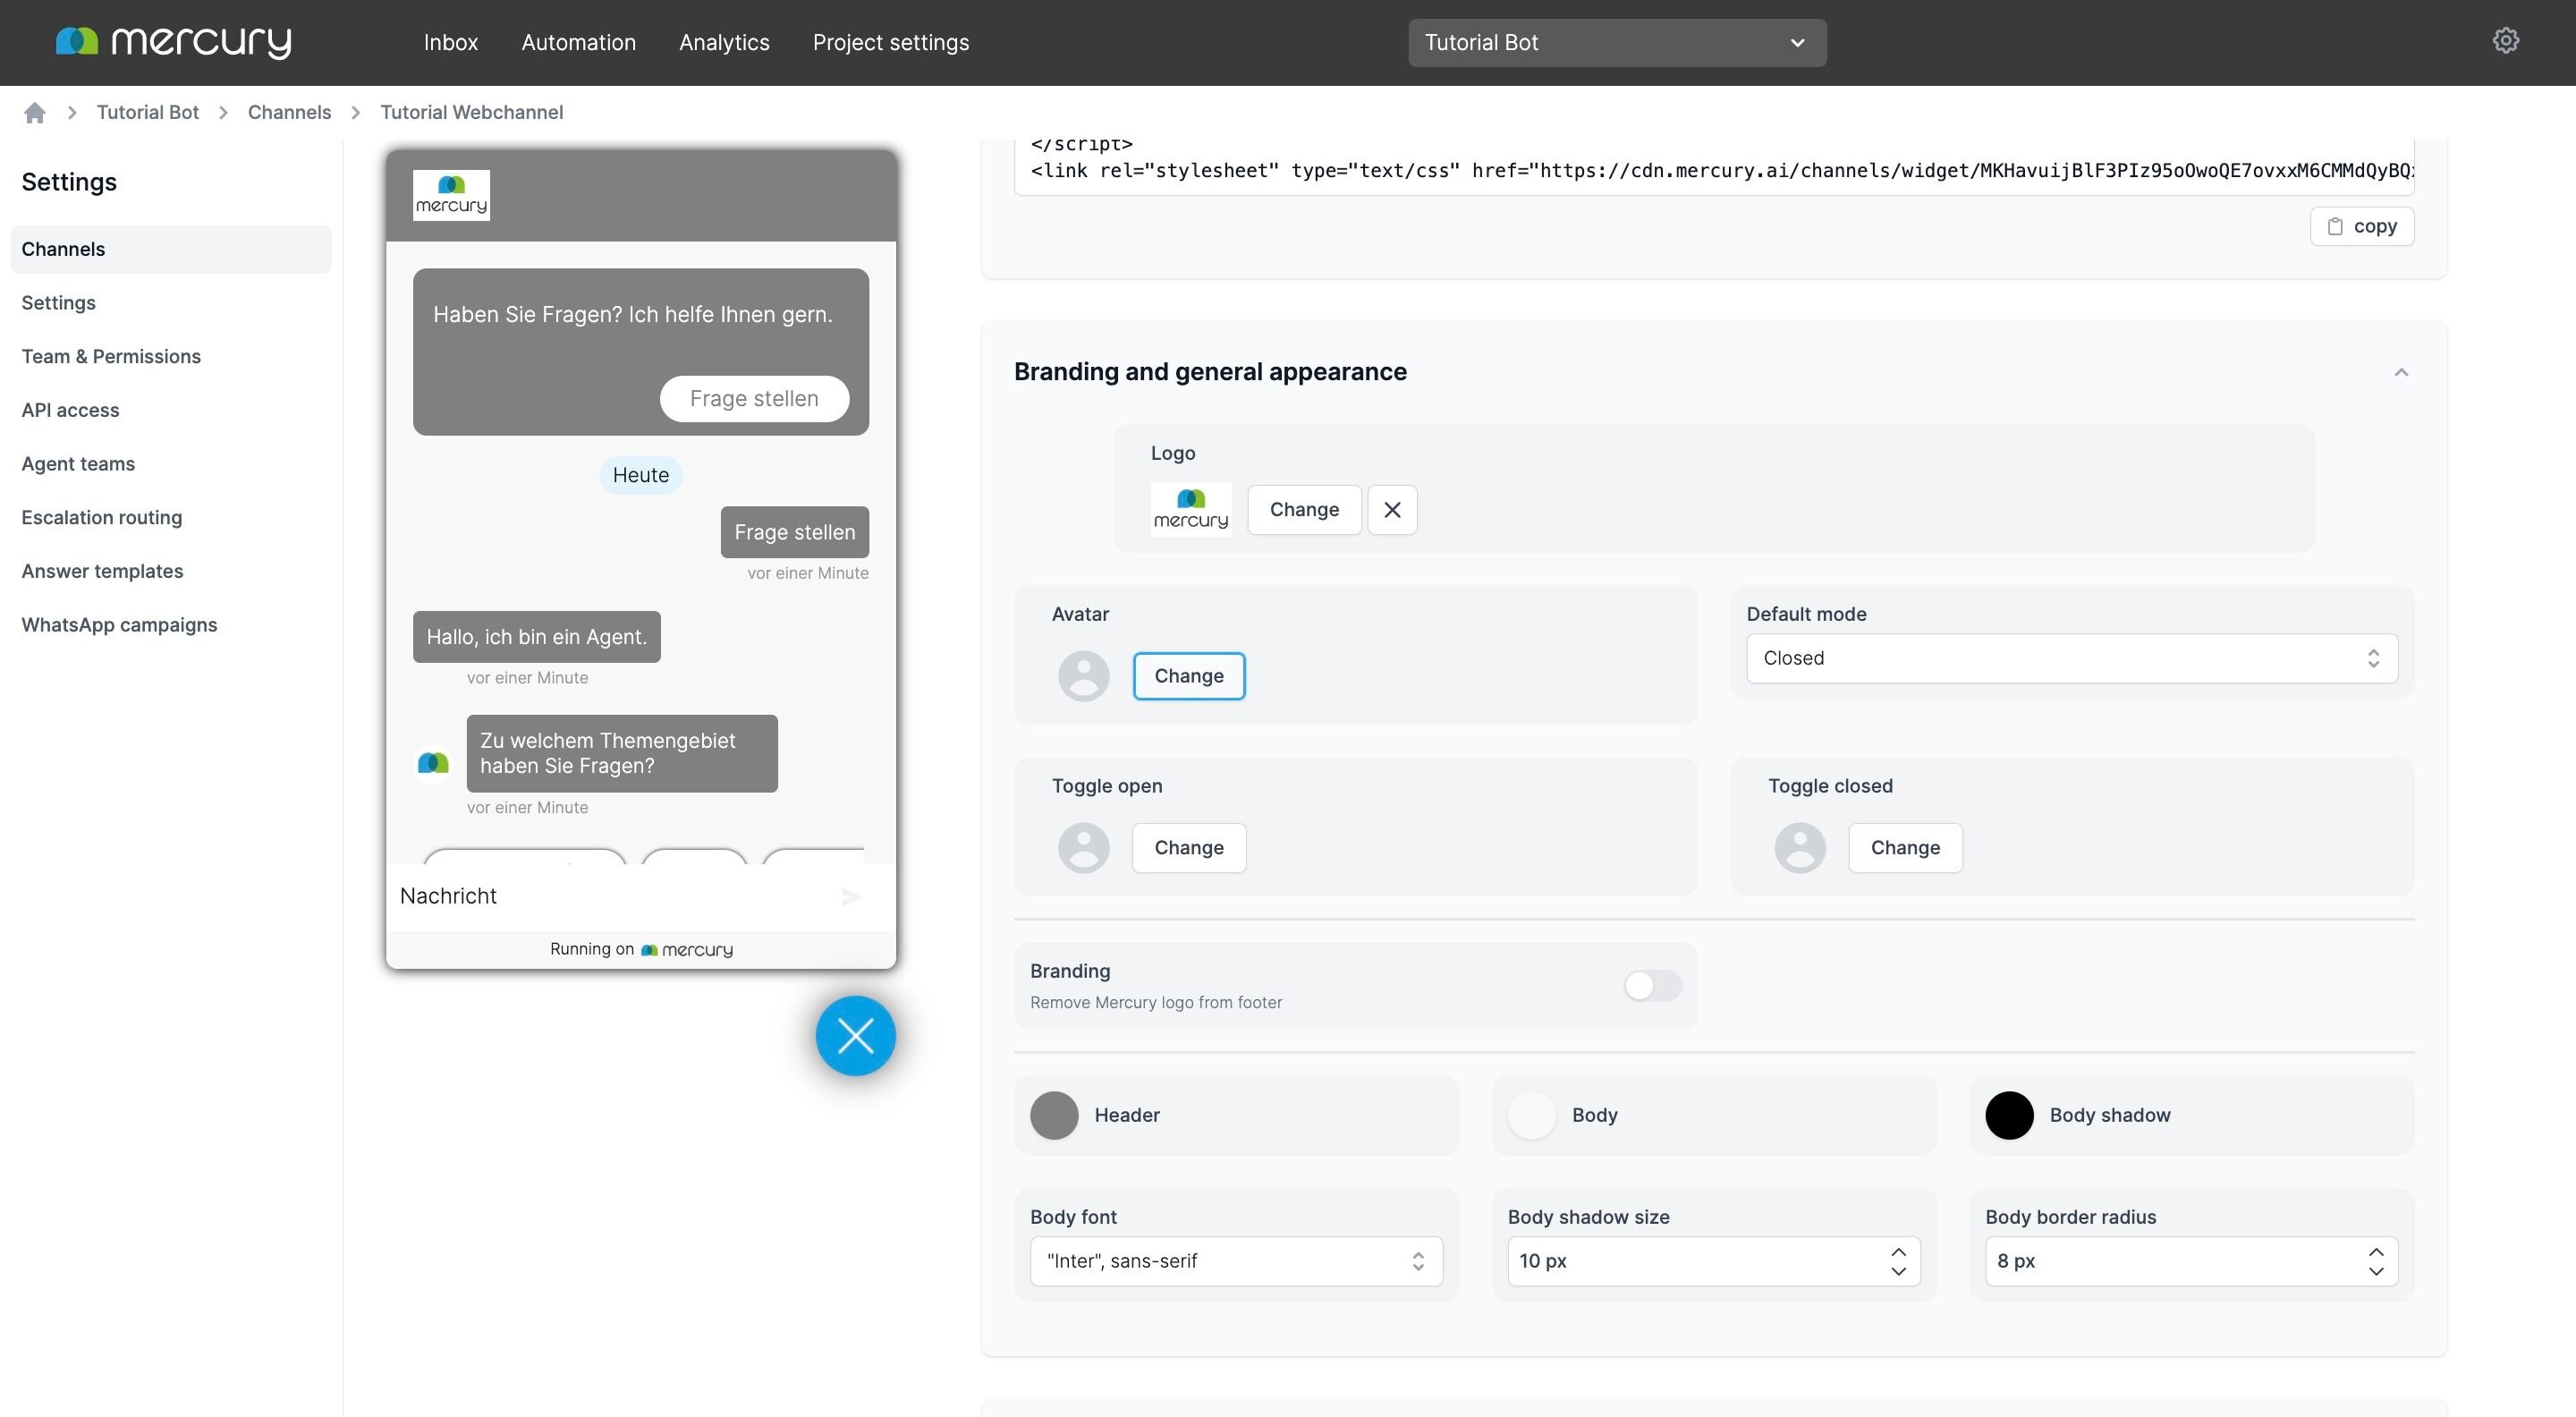Open the black Body shadow color swatch

click(2009, 1115)
